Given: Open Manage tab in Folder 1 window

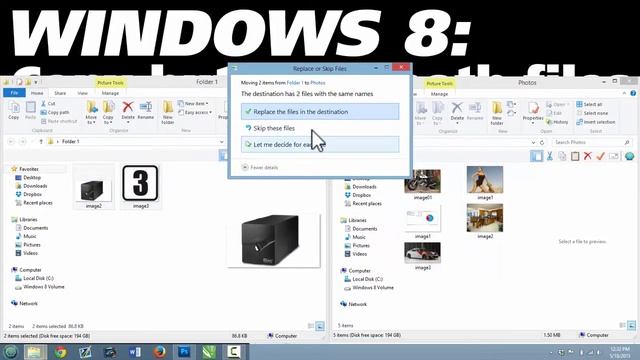Looking at the screenshot, I should 110,93.
